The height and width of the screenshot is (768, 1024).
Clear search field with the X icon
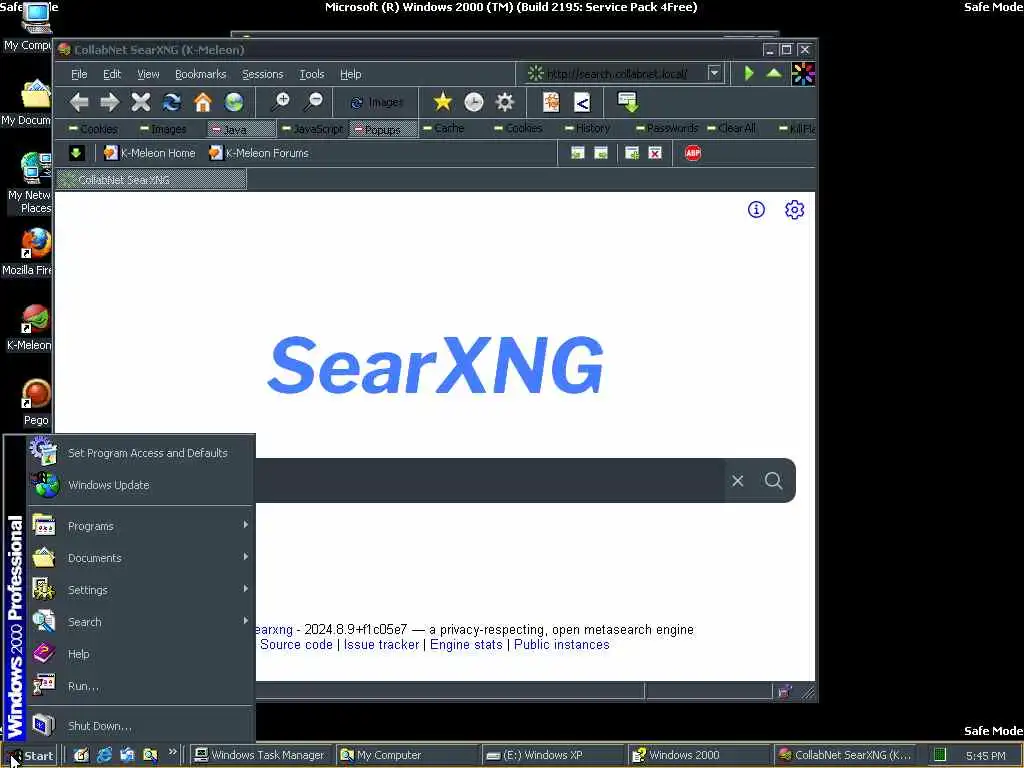[738, 481]
